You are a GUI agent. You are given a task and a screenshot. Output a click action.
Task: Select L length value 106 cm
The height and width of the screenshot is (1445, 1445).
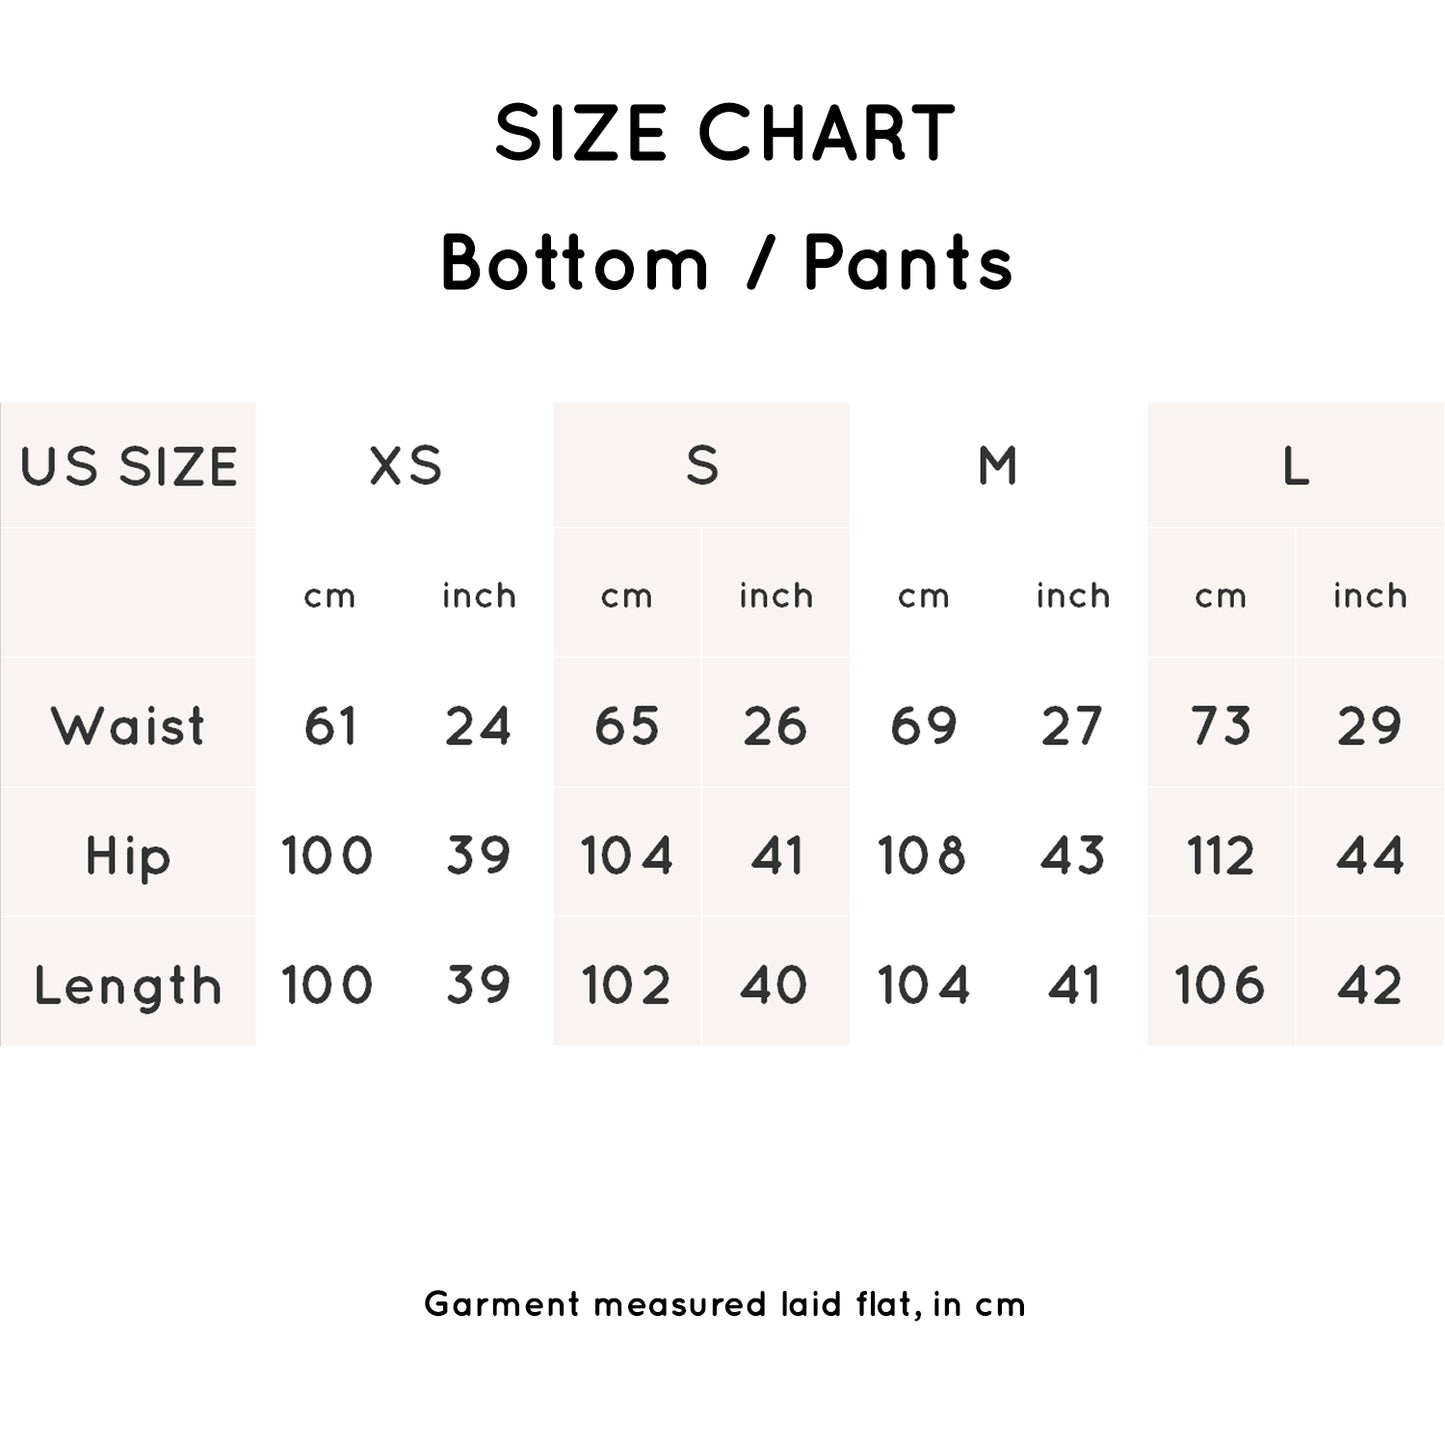pyautogui.click(x=1220, y=986)
